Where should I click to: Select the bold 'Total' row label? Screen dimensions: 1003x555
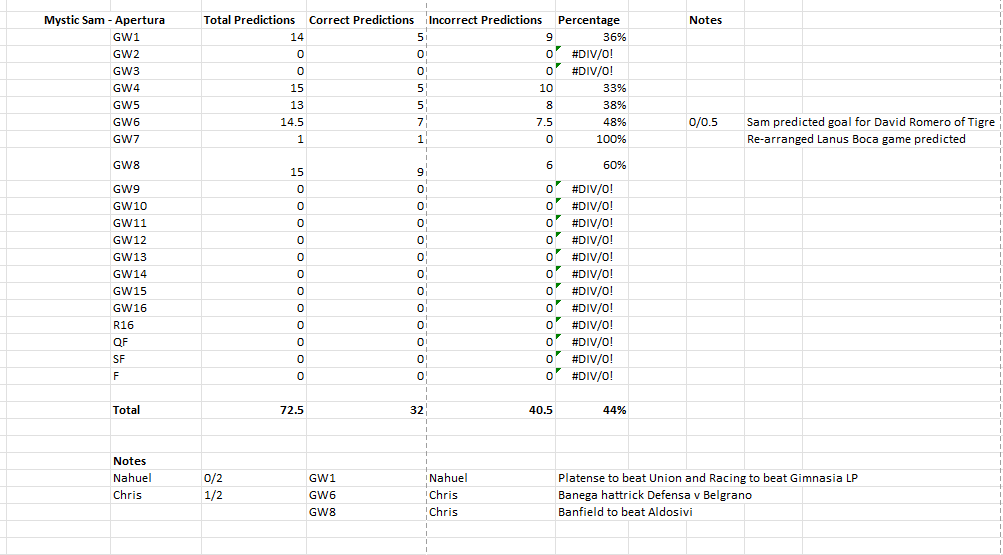pyautogui.click(x=126, y=410)
